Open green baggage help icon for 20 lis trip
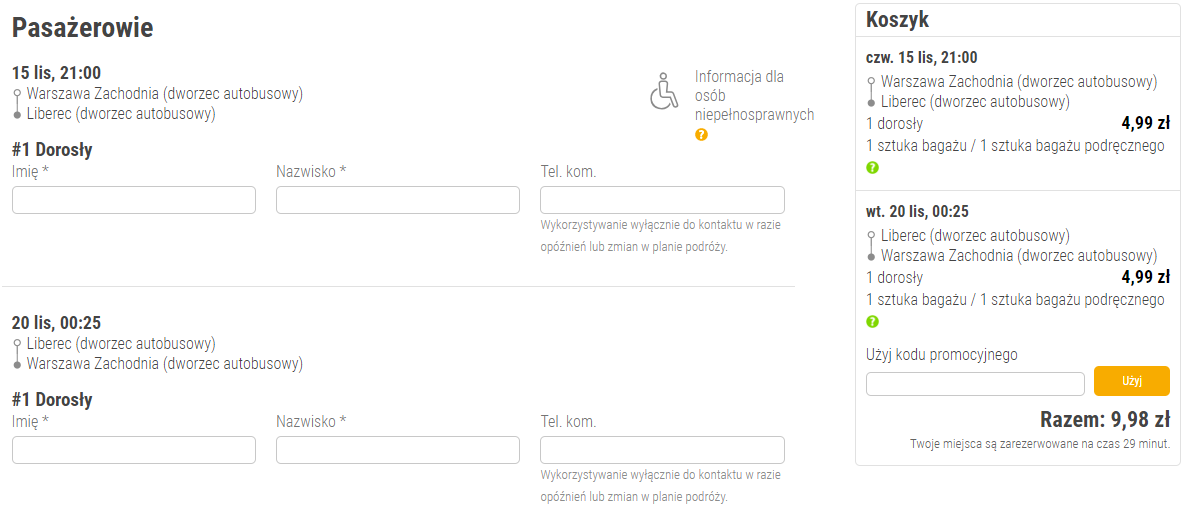Screen dimensions: 1183x509 872,322
